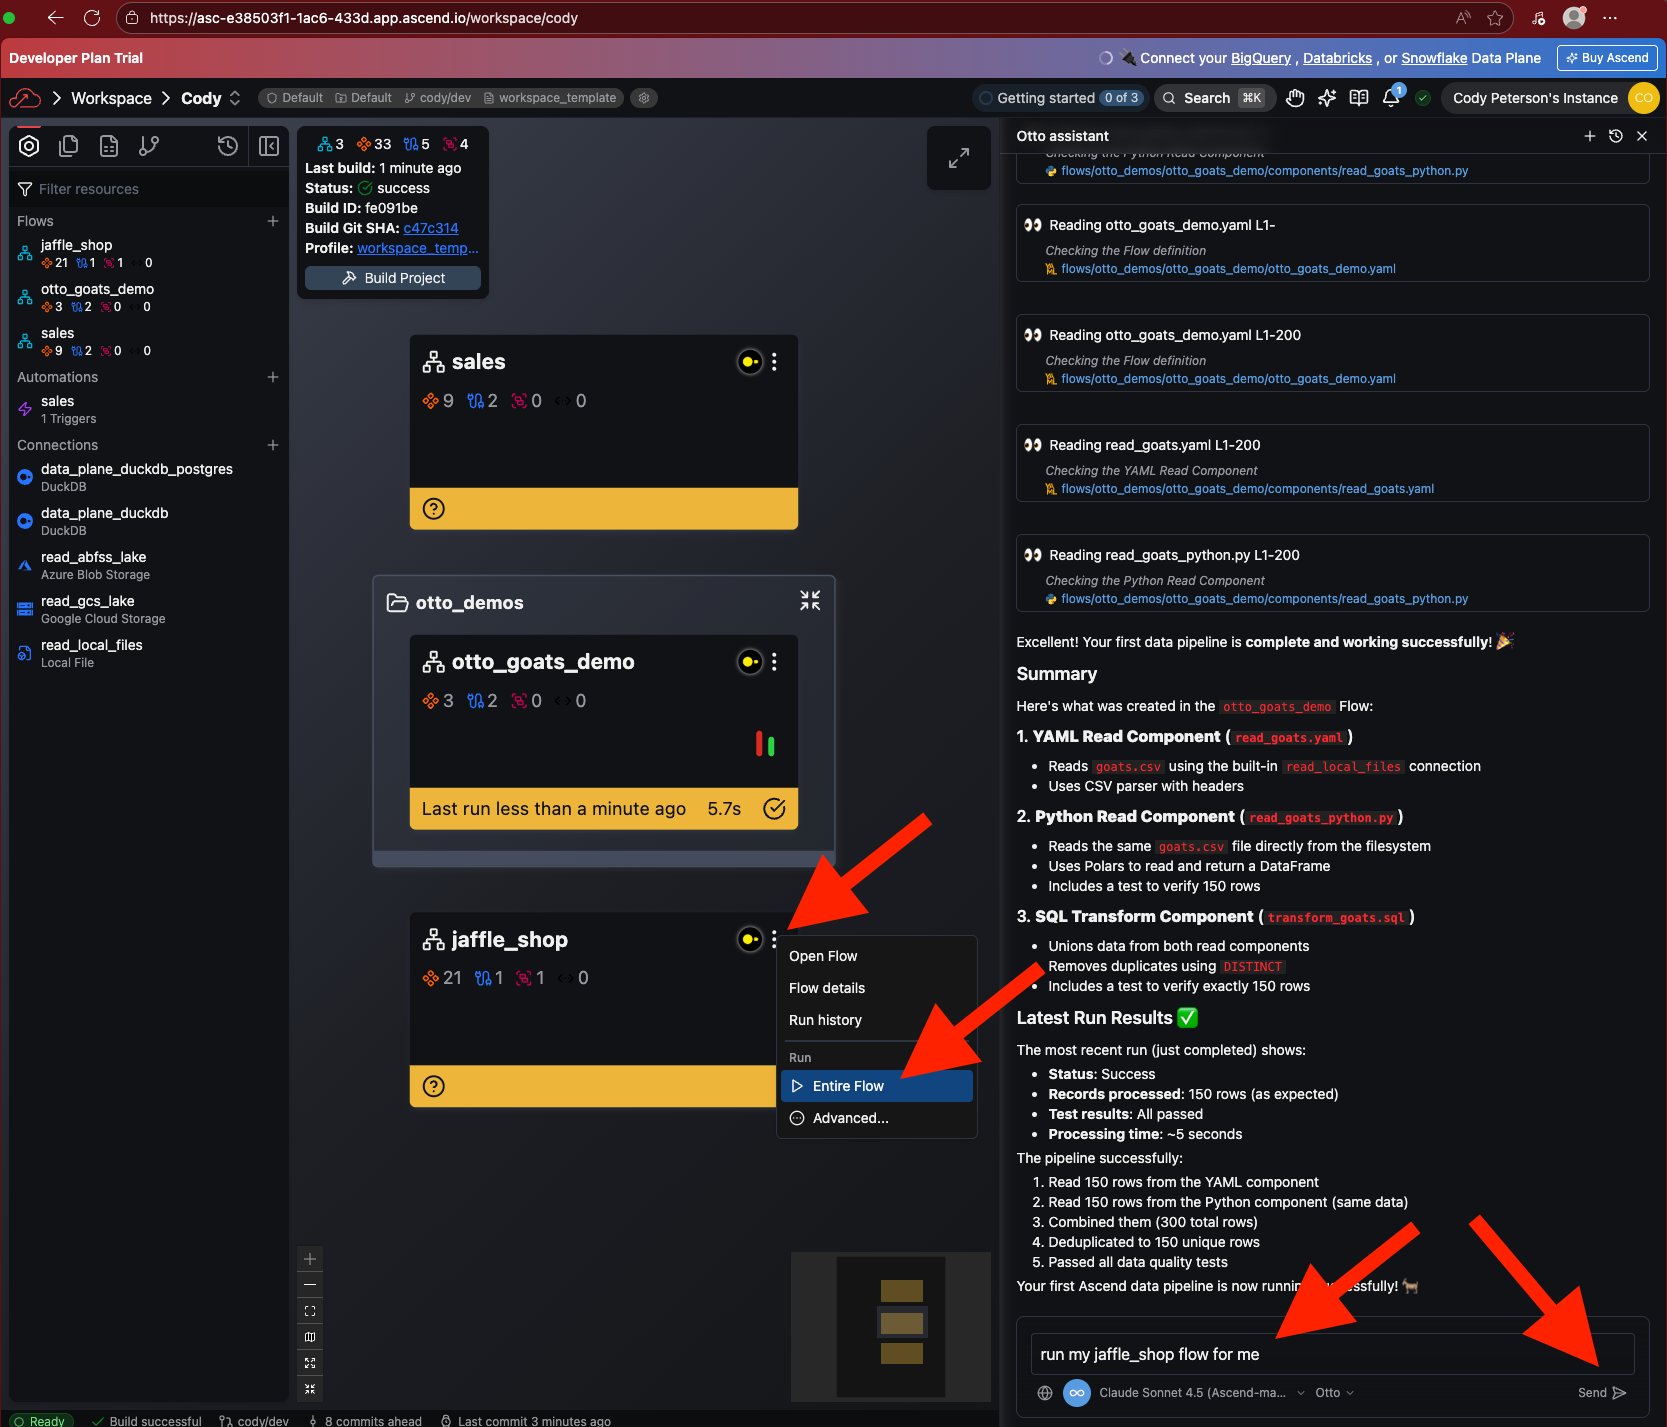
Task: Select Flow details from context menu
Action: (827, 988)
